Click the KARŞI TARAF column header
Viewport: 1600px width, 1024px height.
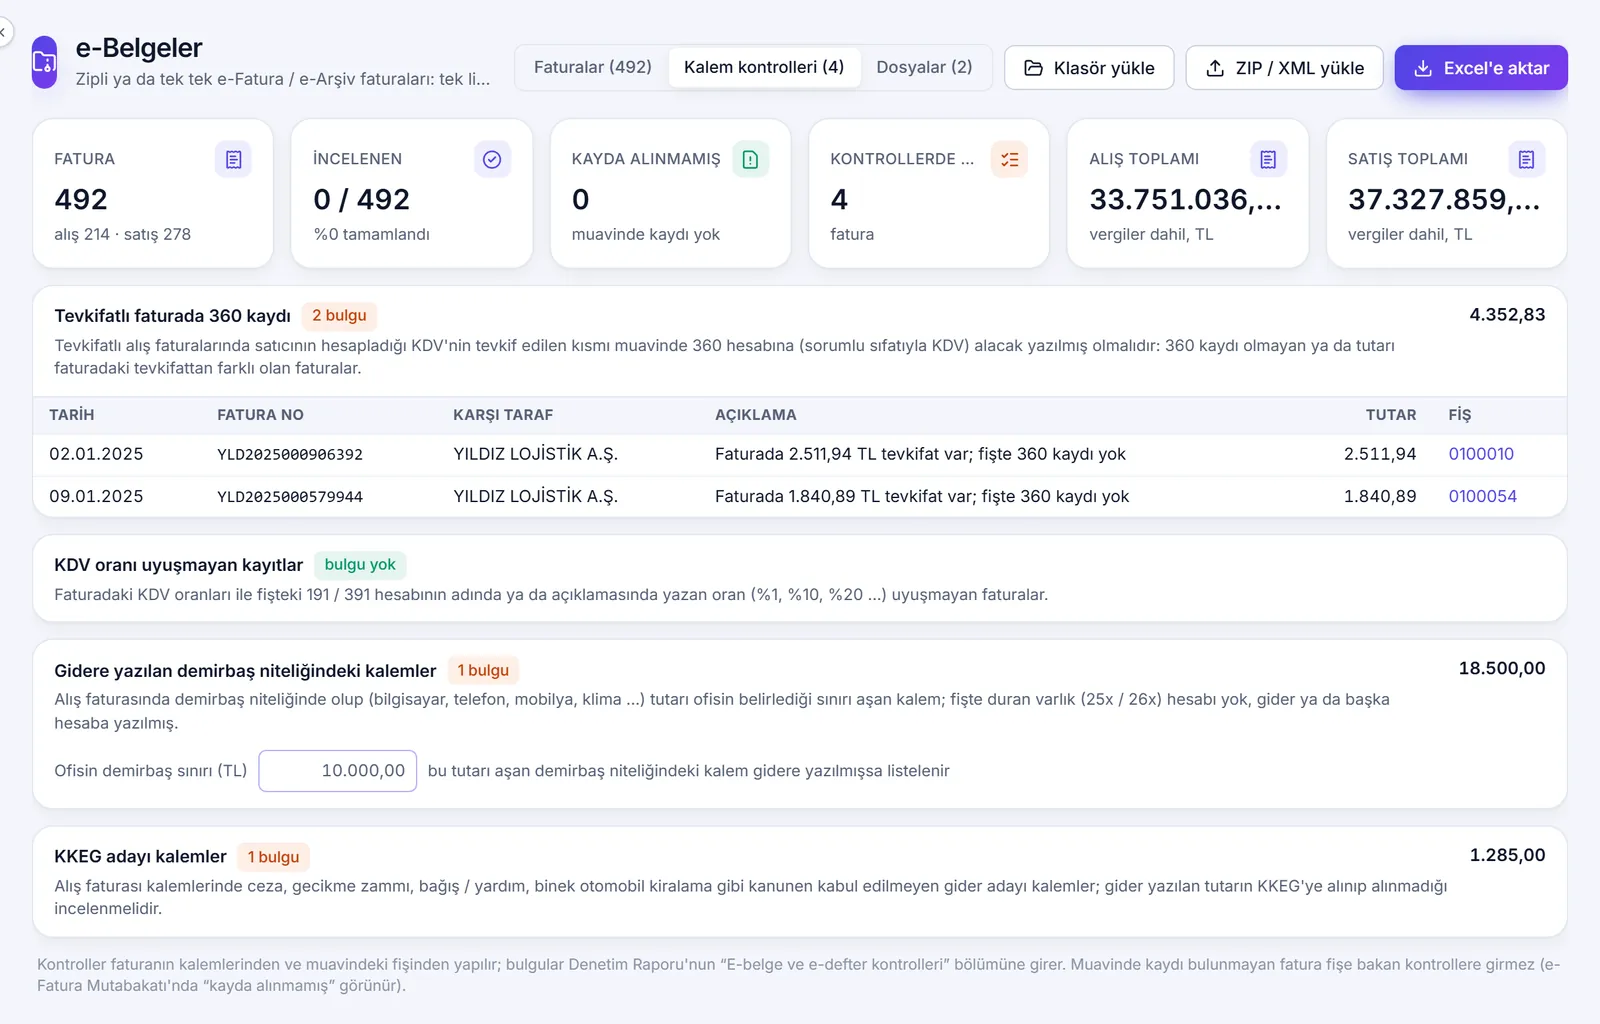[503, 415]
